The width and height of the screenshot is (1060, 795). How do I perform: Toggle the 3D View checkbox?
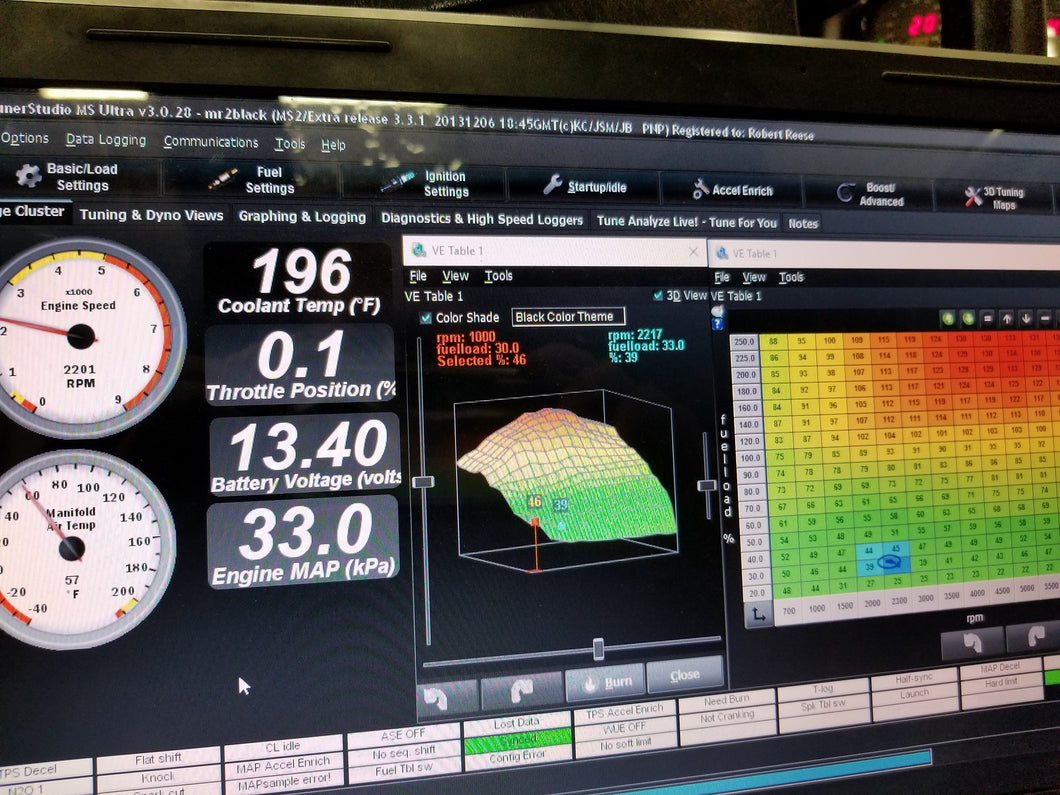click(658, 295)
